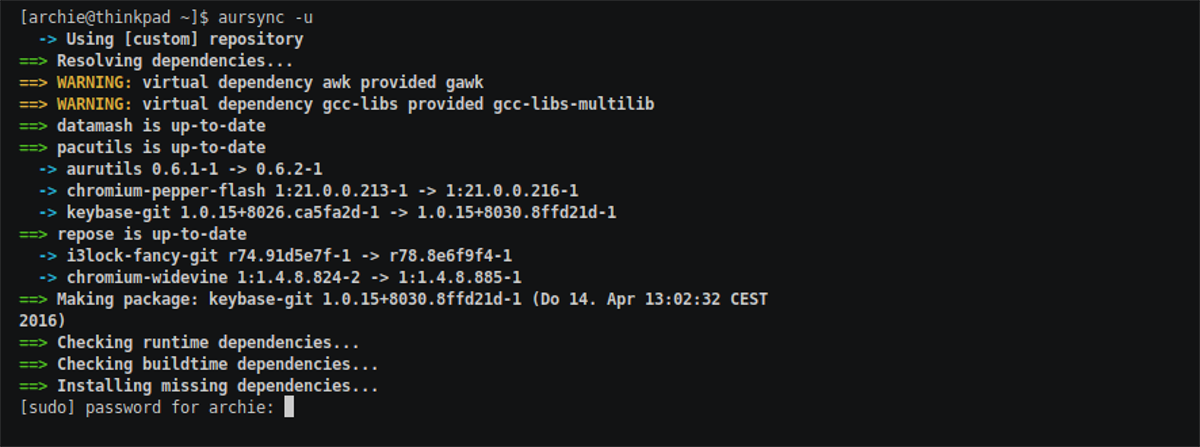Click the green arrow before 'Resolving dependencies'
The width and height of the screenshot is (1200, 447).
point(33,61)
